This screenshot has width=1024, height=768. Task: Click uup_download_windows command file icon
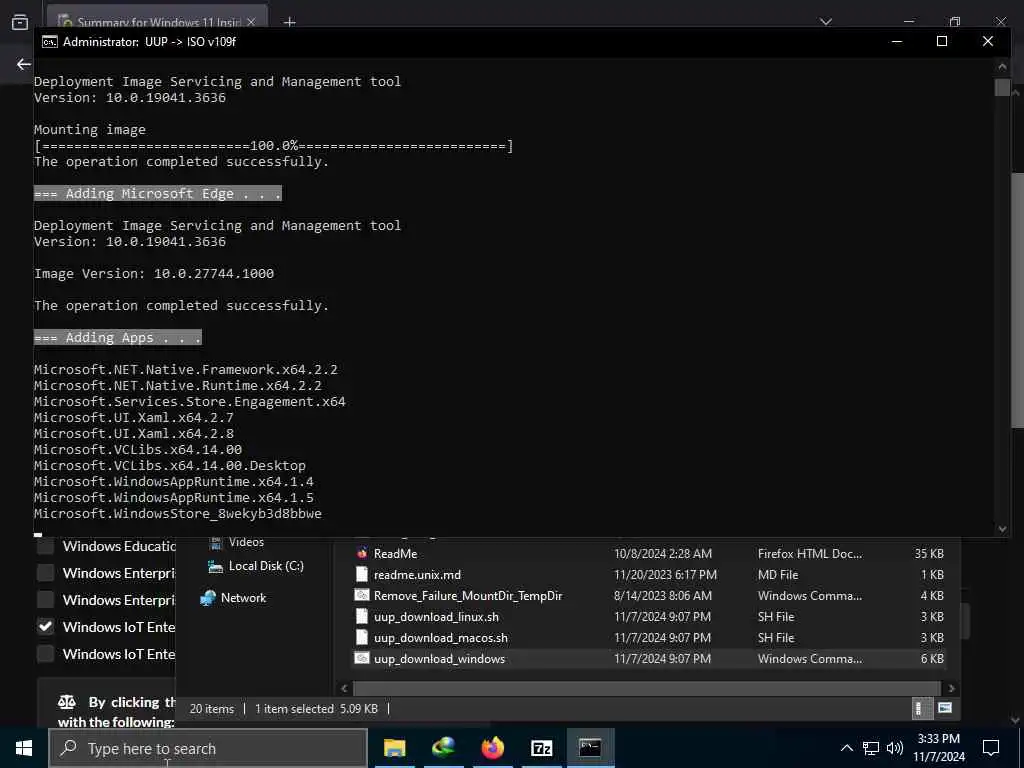(x=362, y=658)
